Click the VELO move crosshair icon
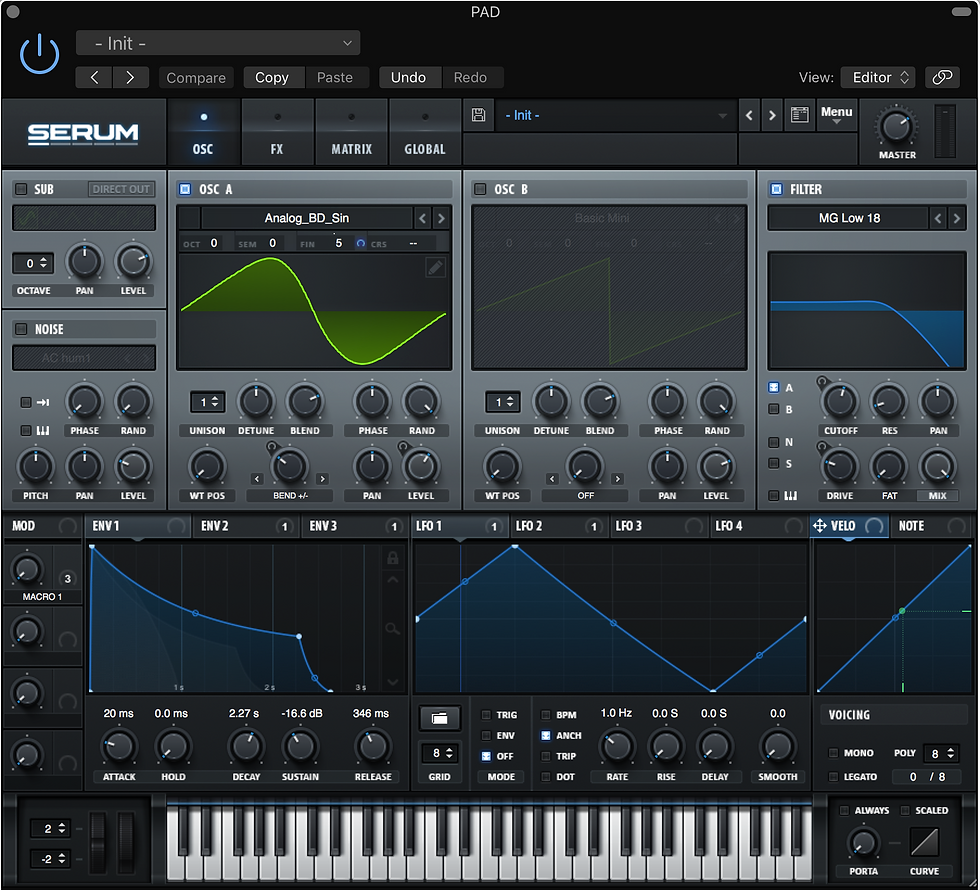The width and height of the screenshot is (980, 890). (819, 526)
